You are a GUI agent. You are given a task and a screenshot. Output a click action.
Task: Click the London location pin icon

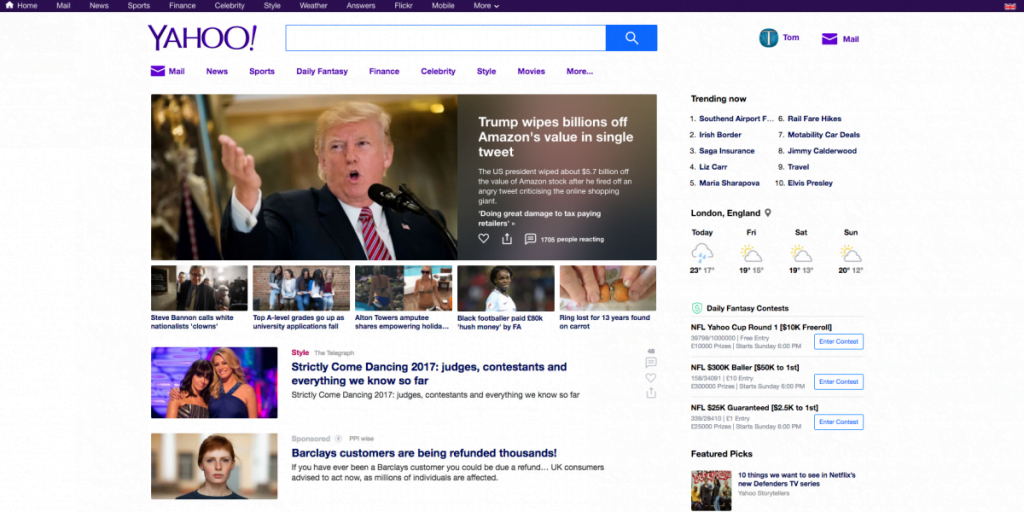(x=768, y=213)
